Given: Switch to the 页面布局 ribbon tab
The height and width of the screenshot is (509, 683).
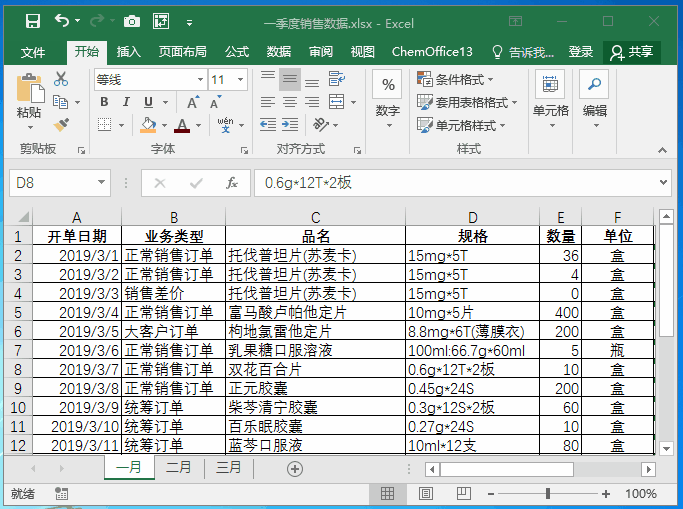Looking at the screenshot, I should (x=183, y=52).
